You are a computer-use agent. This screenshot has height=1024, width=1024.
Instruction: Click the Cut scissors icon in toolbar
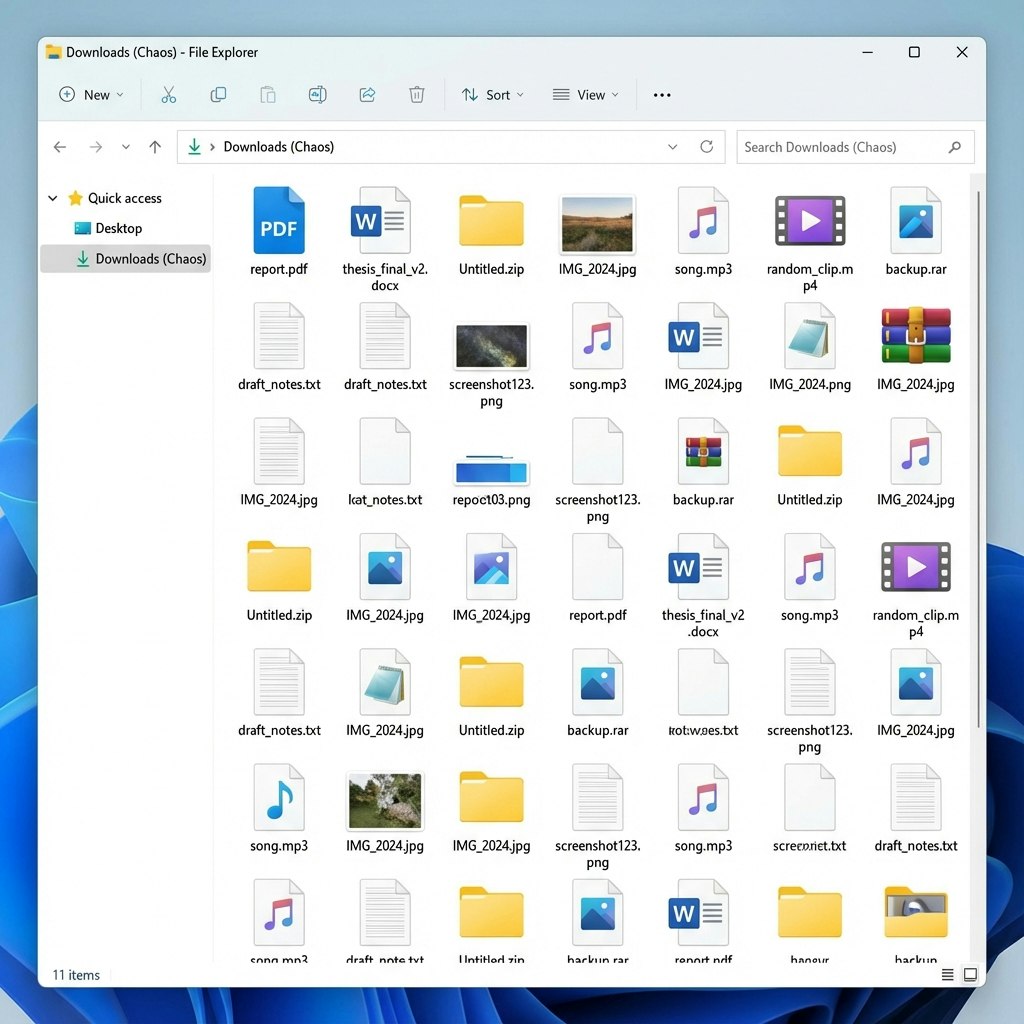point(168,95)
